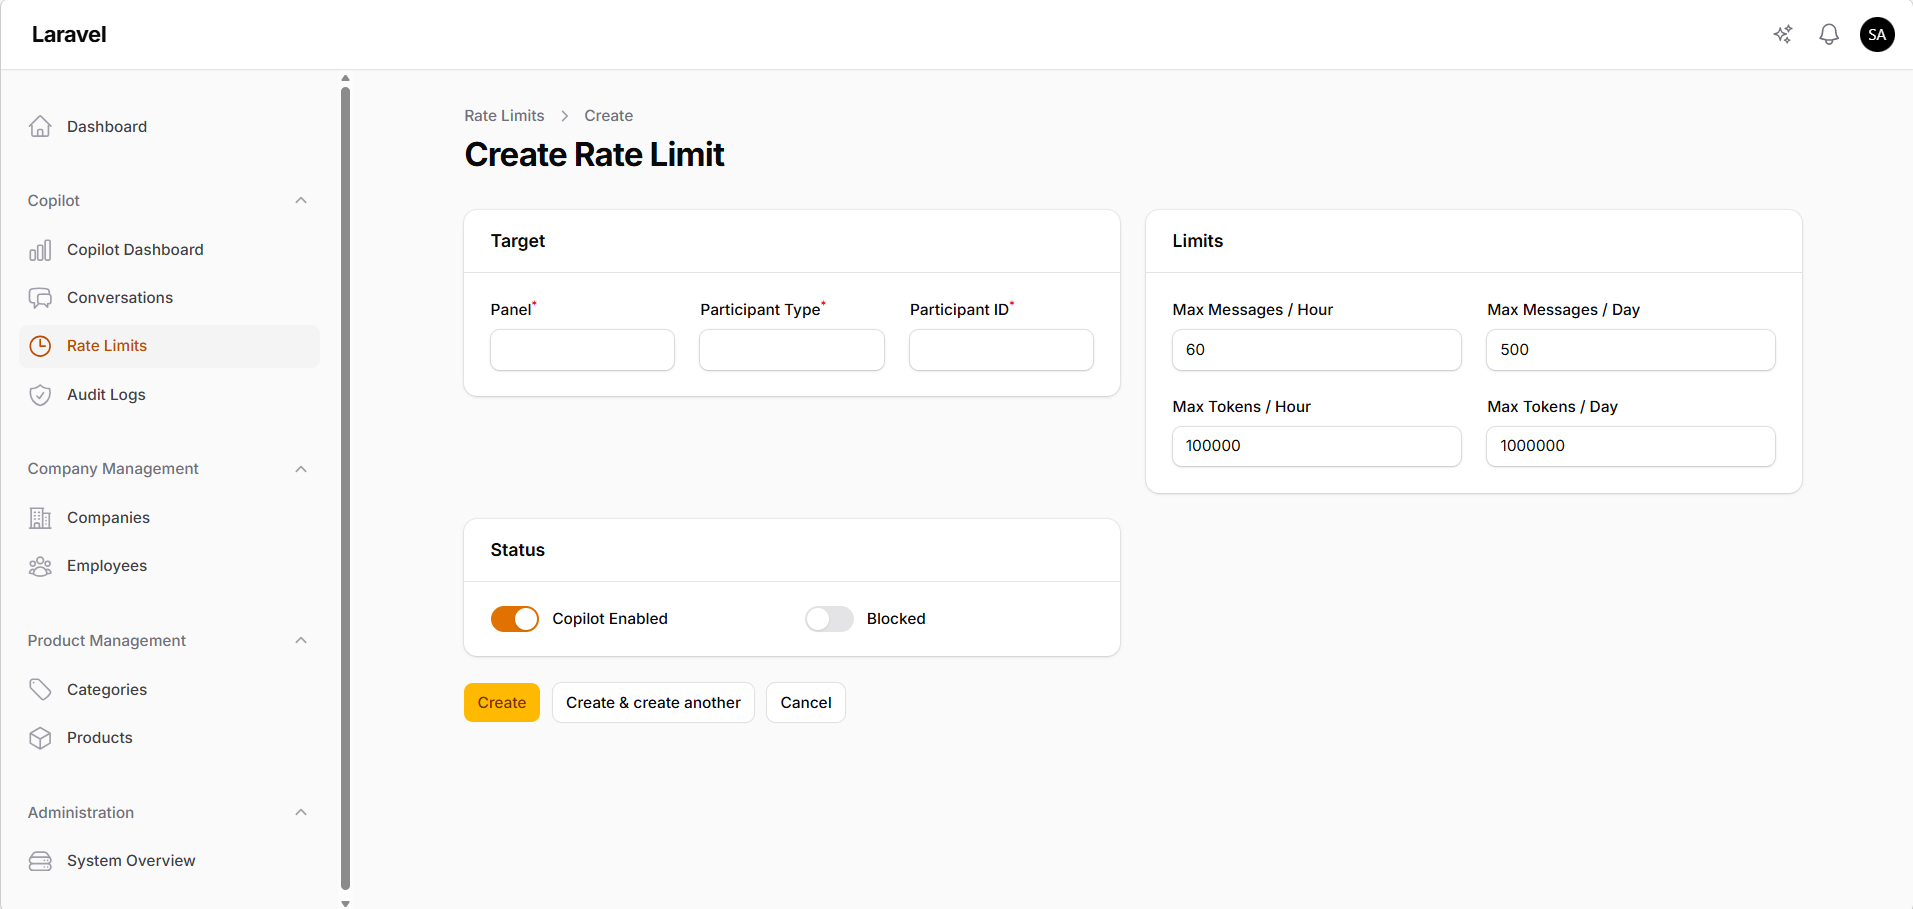Collapse the Administration section
1913x909 pixels.
(301, 812)
